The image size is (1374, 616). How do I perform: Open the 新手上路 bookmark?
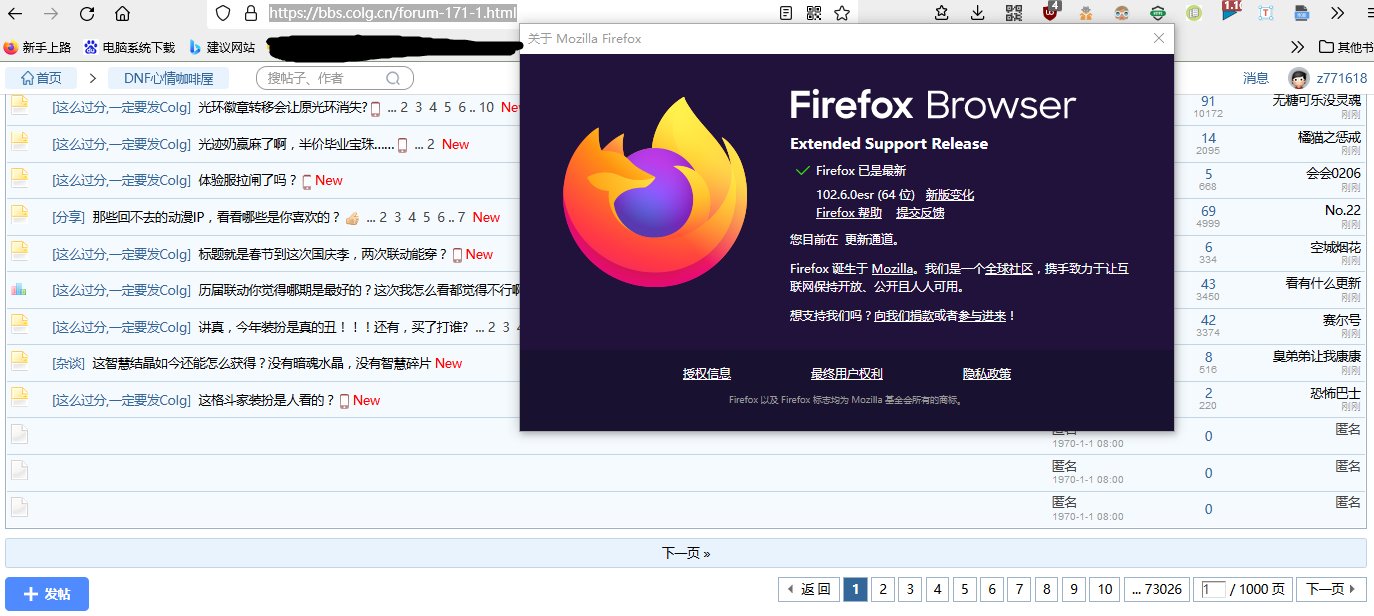[38, 47]
